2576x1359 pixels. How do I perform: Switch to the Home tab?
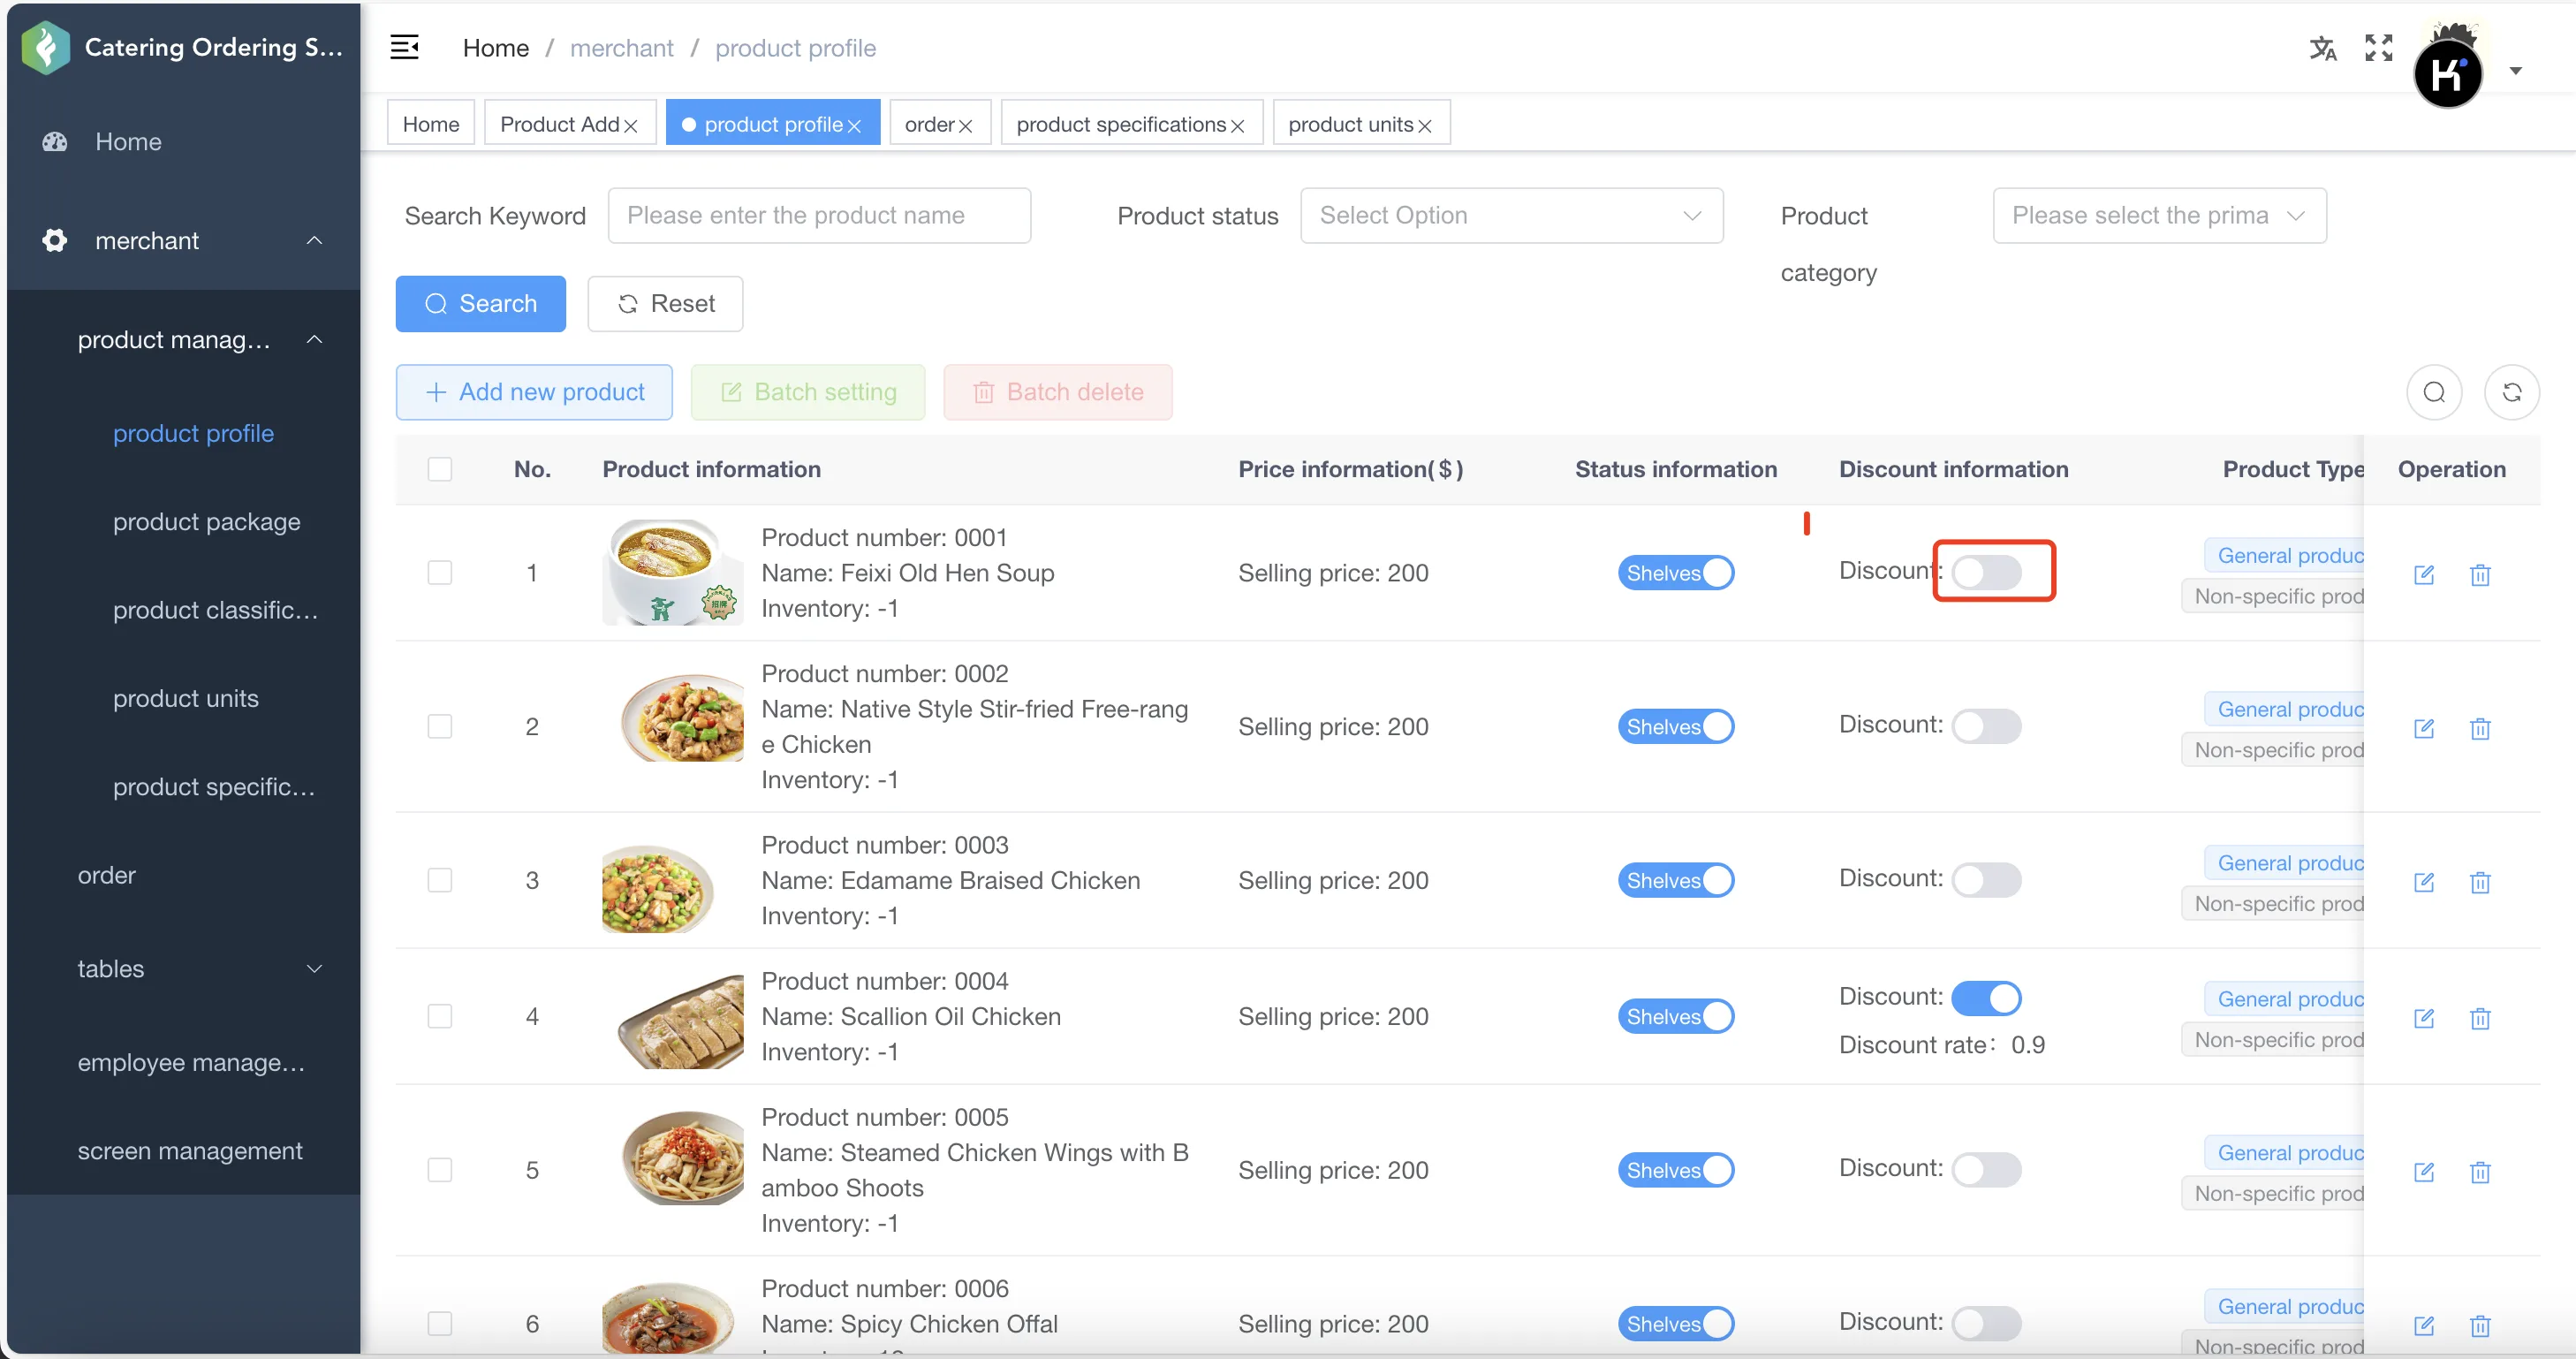431,123
